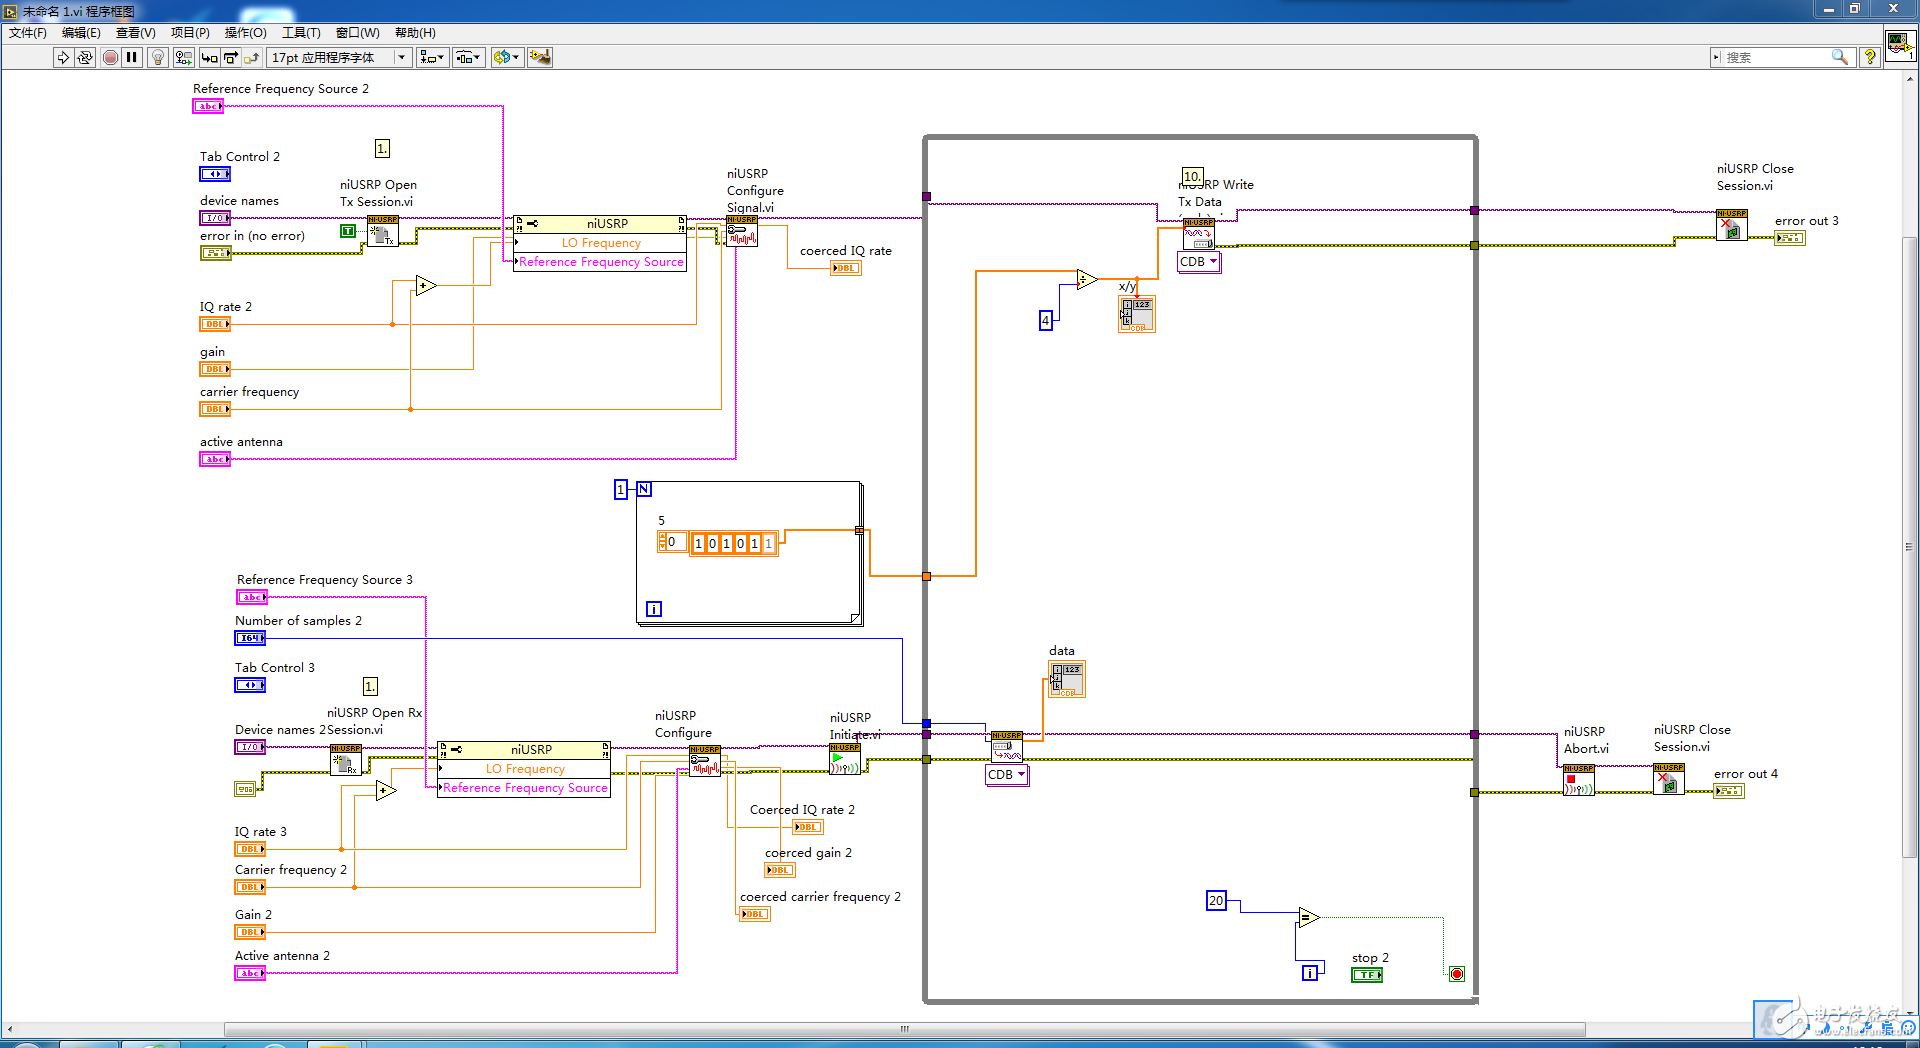1920x1048 pixels.
Task: Click the Step Out button
Action: [252, 57]
